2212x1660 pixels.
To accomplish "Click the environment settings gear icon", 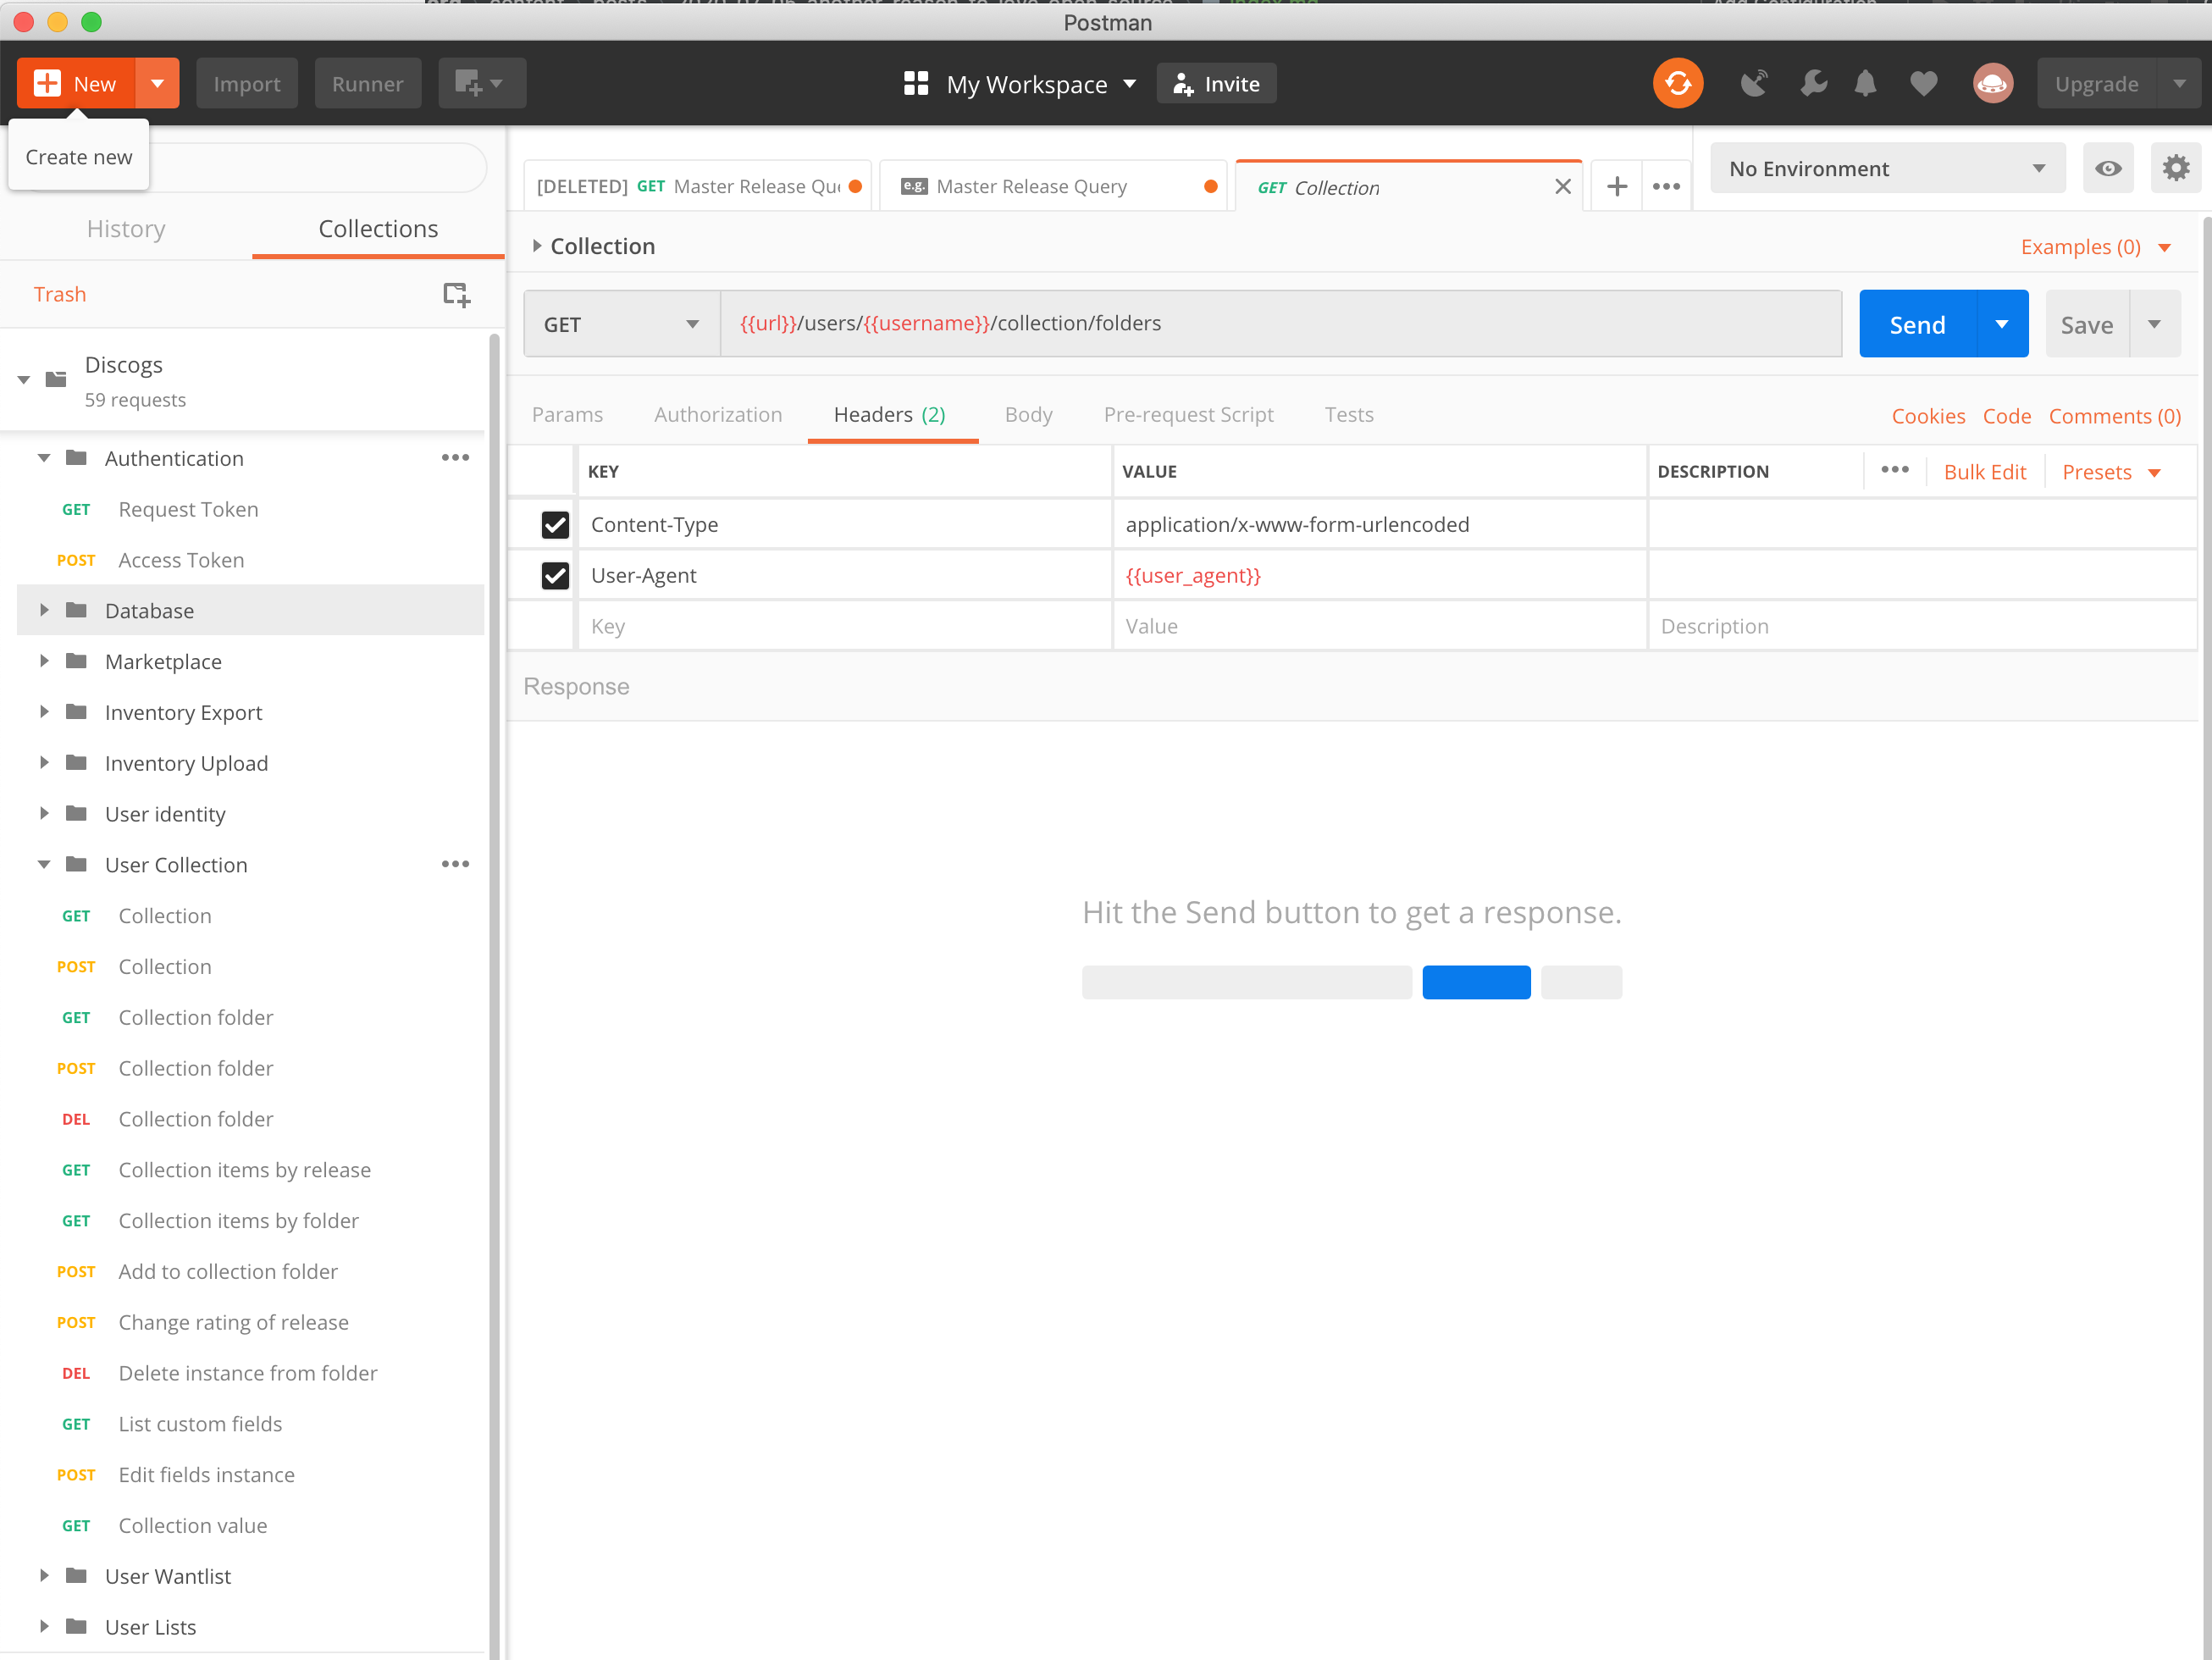I will tap(2176, 169).
